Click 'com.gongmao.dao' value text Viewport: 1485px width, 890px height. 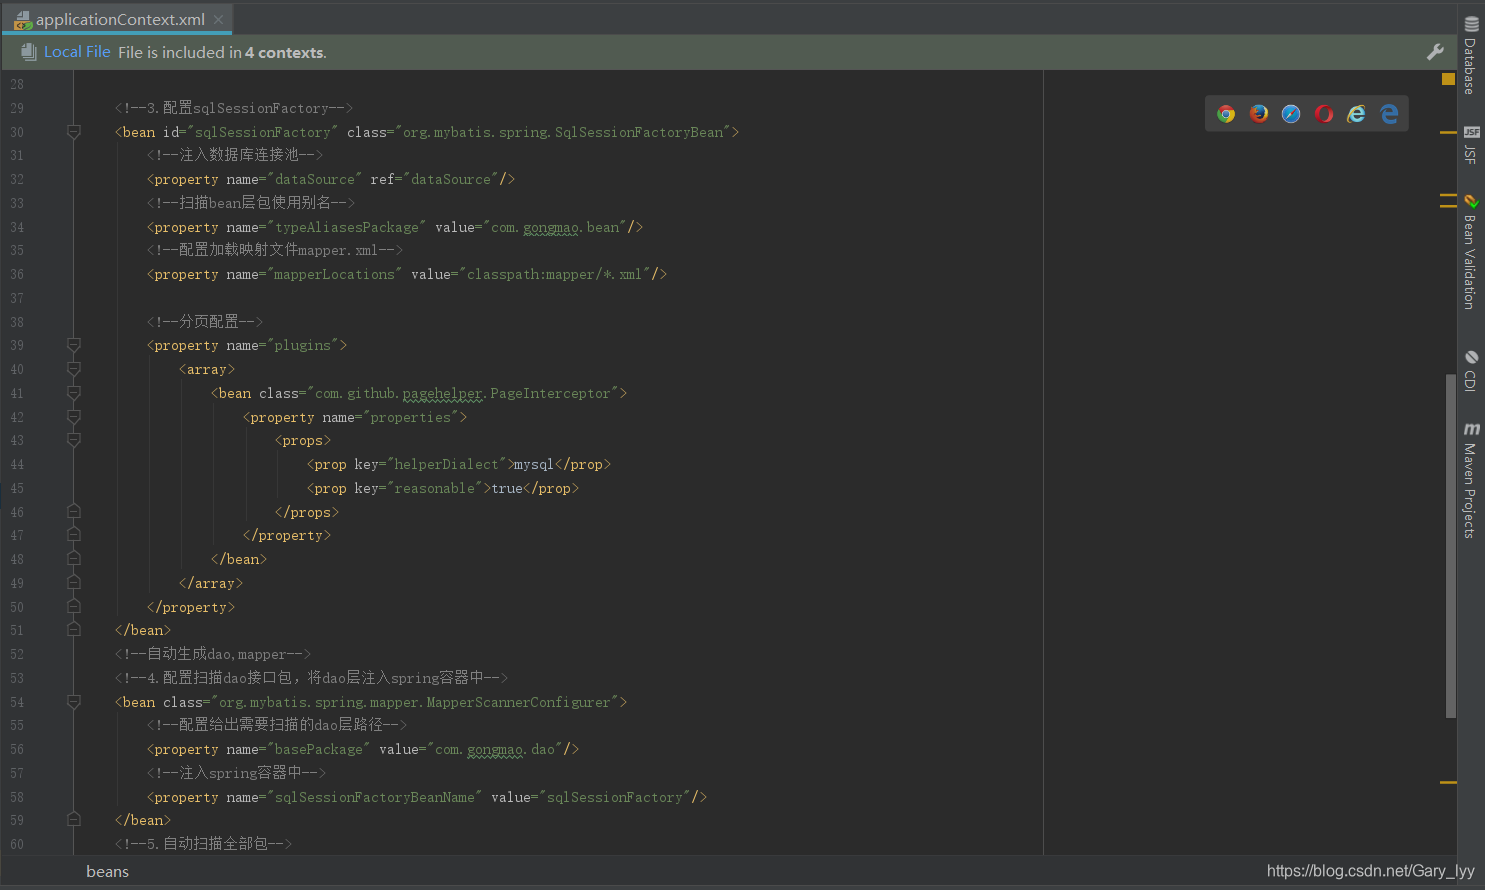[495, 749]
